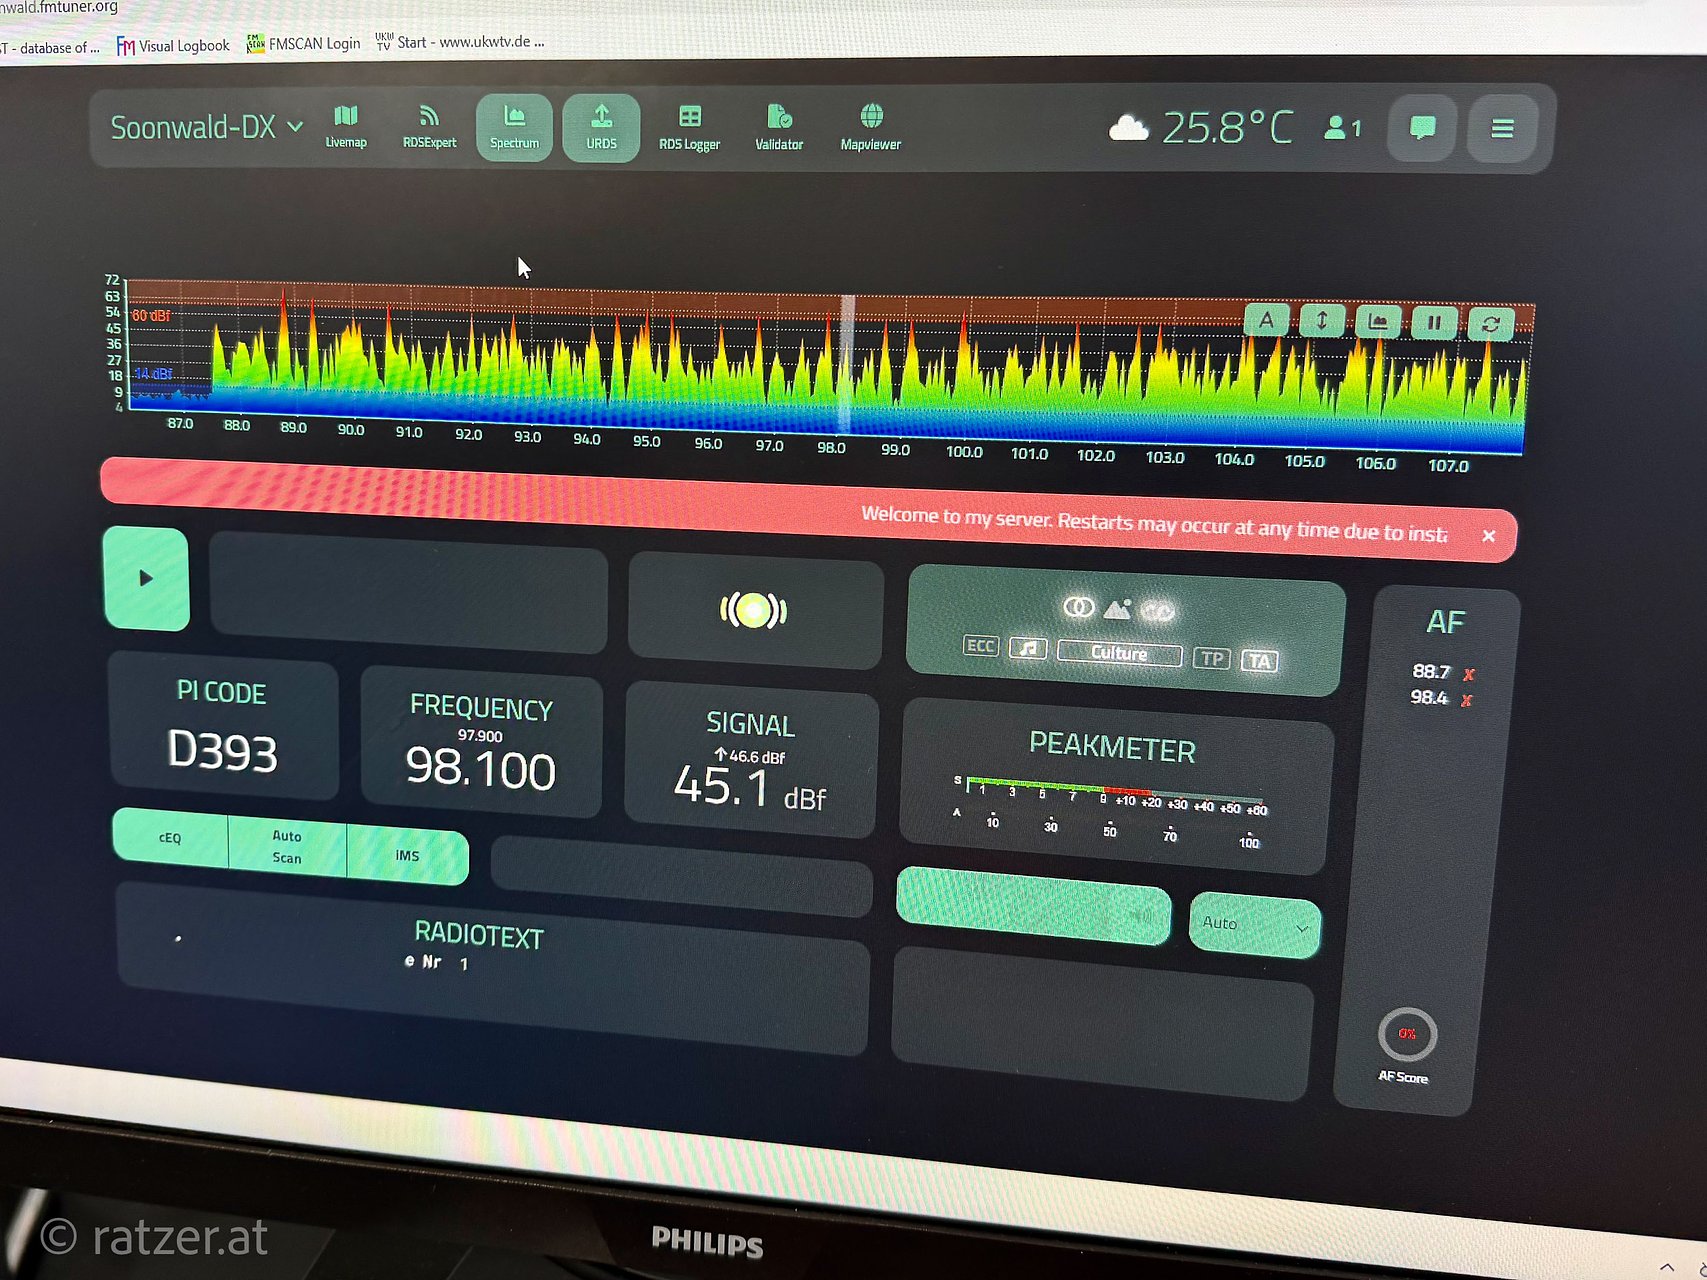Click the weather cloud icon
Viewport: 1707px width, 1280px height.
[1129, 128]
